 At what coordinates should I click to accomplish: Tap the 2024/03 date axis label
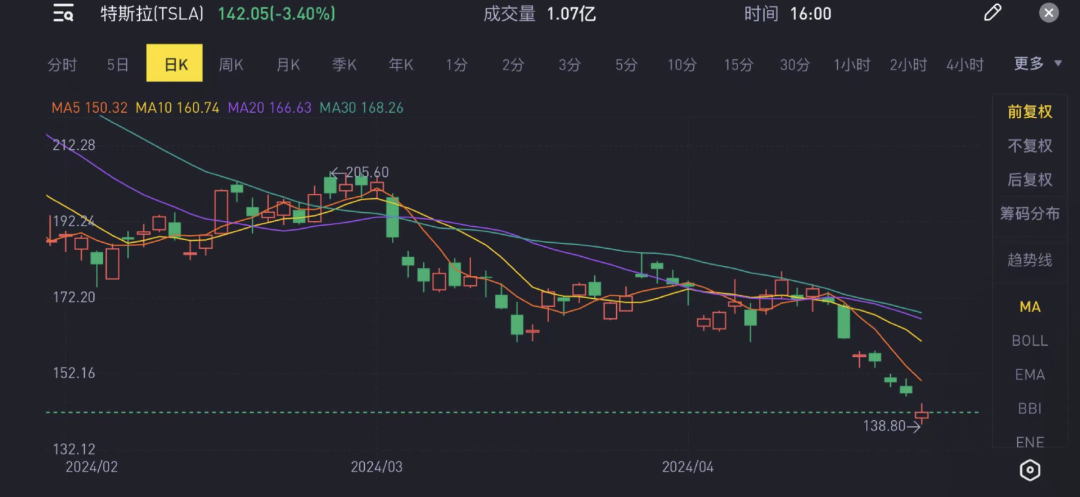tap(377, 467)
